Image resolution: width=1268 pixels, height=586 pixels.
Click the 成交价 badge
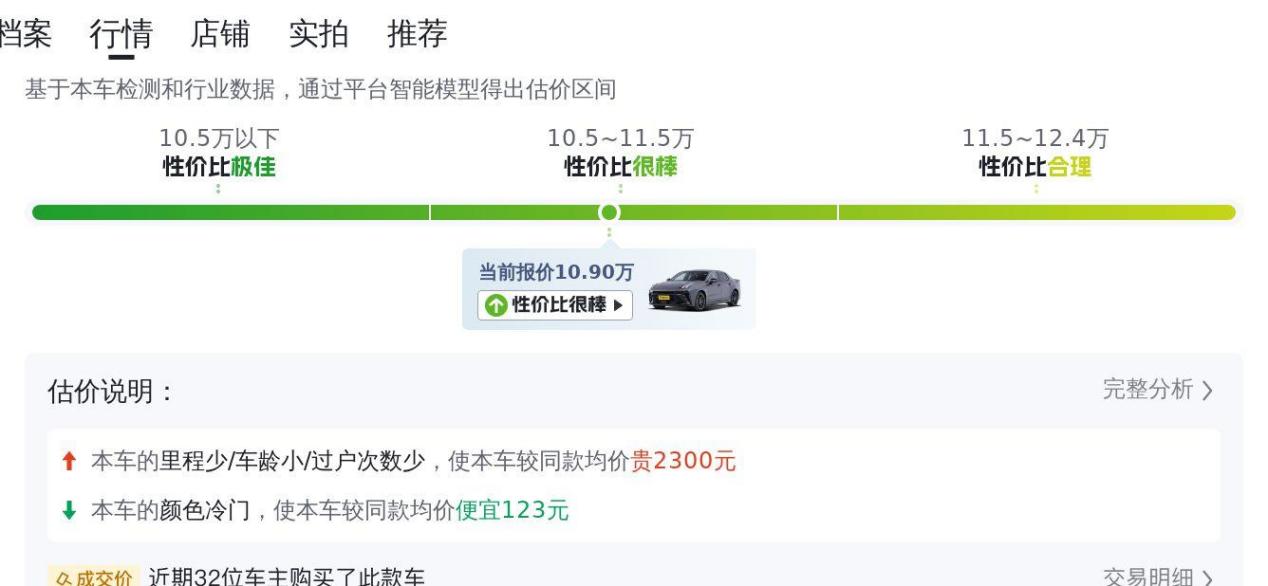pos(91,578)
